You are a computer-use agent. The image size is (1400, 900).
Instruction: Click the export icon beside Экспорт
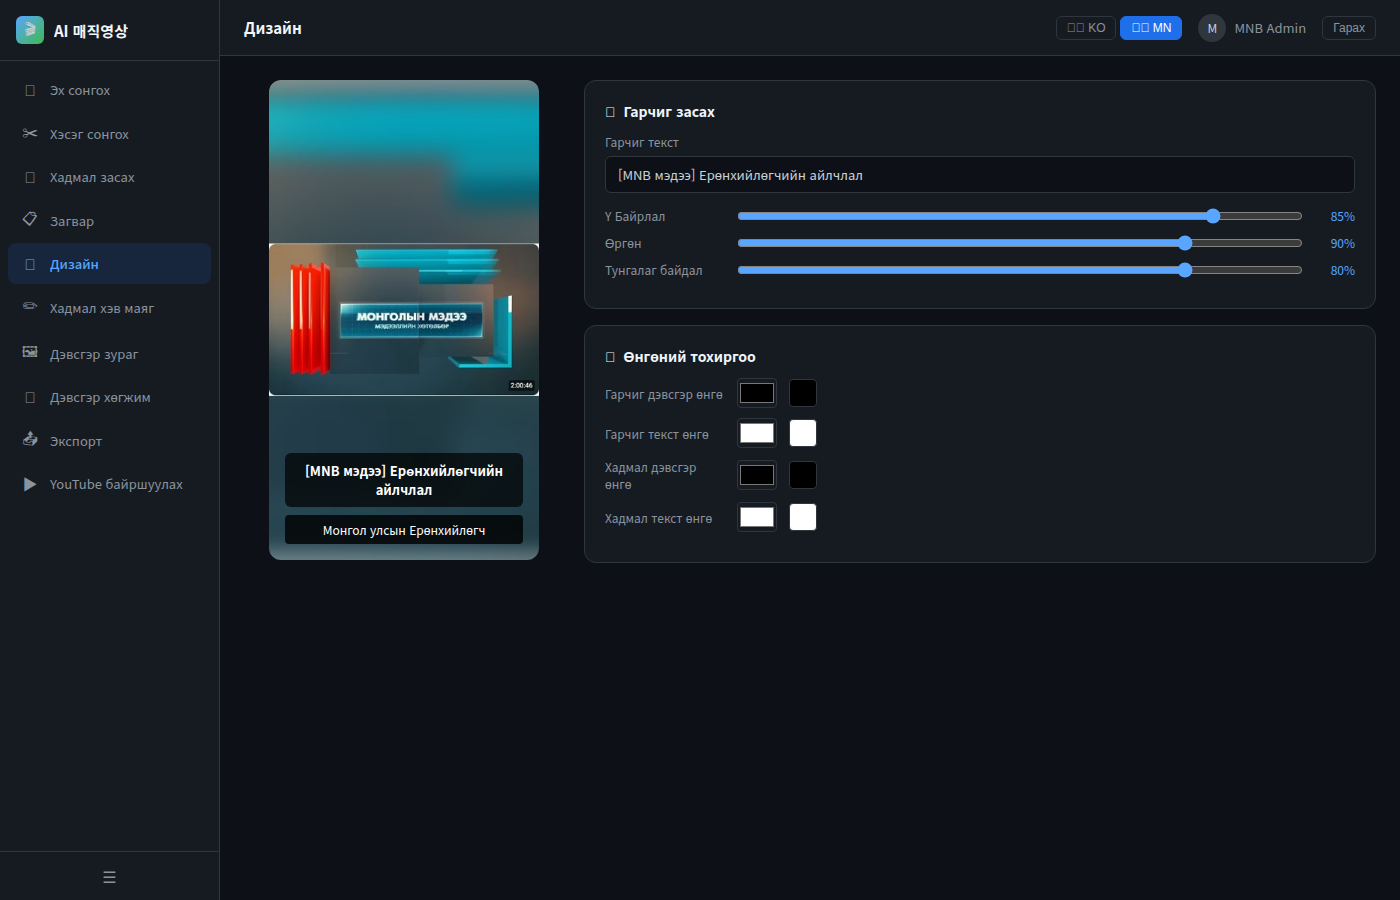tap(30, 440)
